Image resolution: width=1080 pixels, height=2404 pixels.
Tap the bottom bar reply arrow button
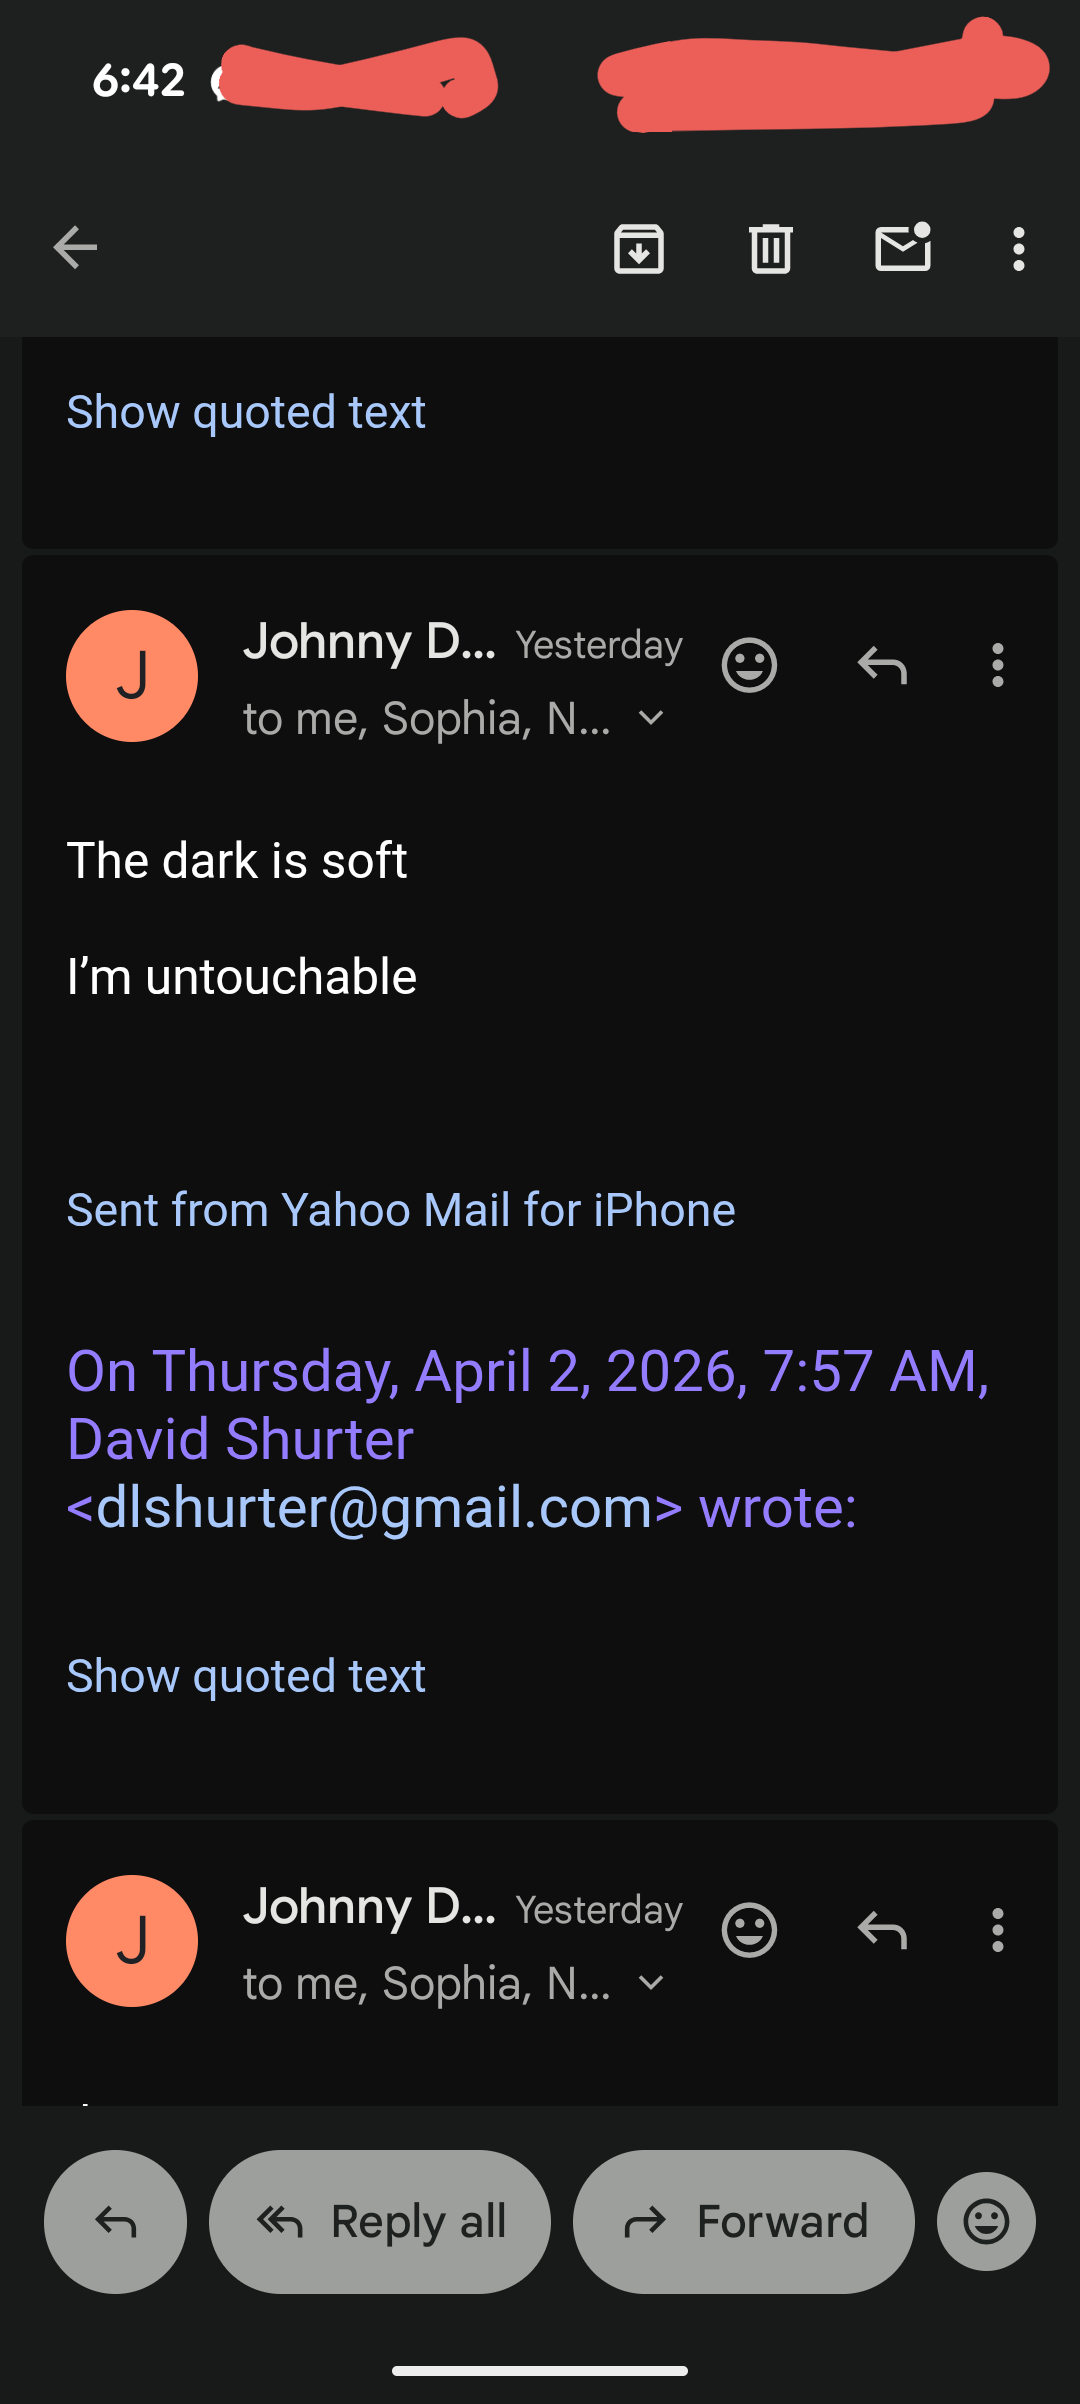coord(115,2222)
